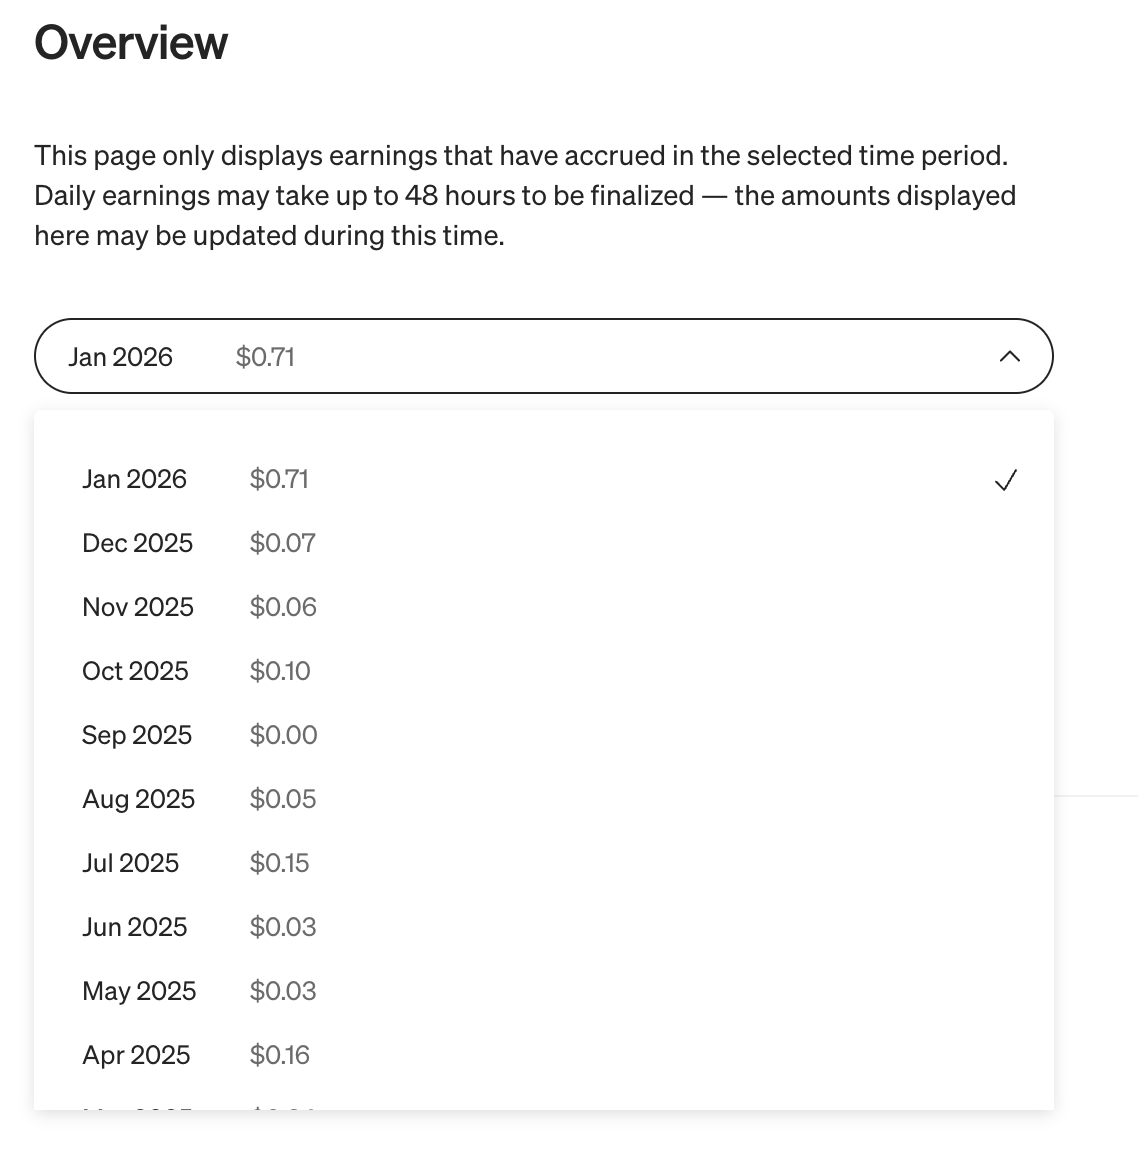Screen dimensions: 1138x1164
Task: Select Aug 2025 month entry
Action: (x=138, y=799)
